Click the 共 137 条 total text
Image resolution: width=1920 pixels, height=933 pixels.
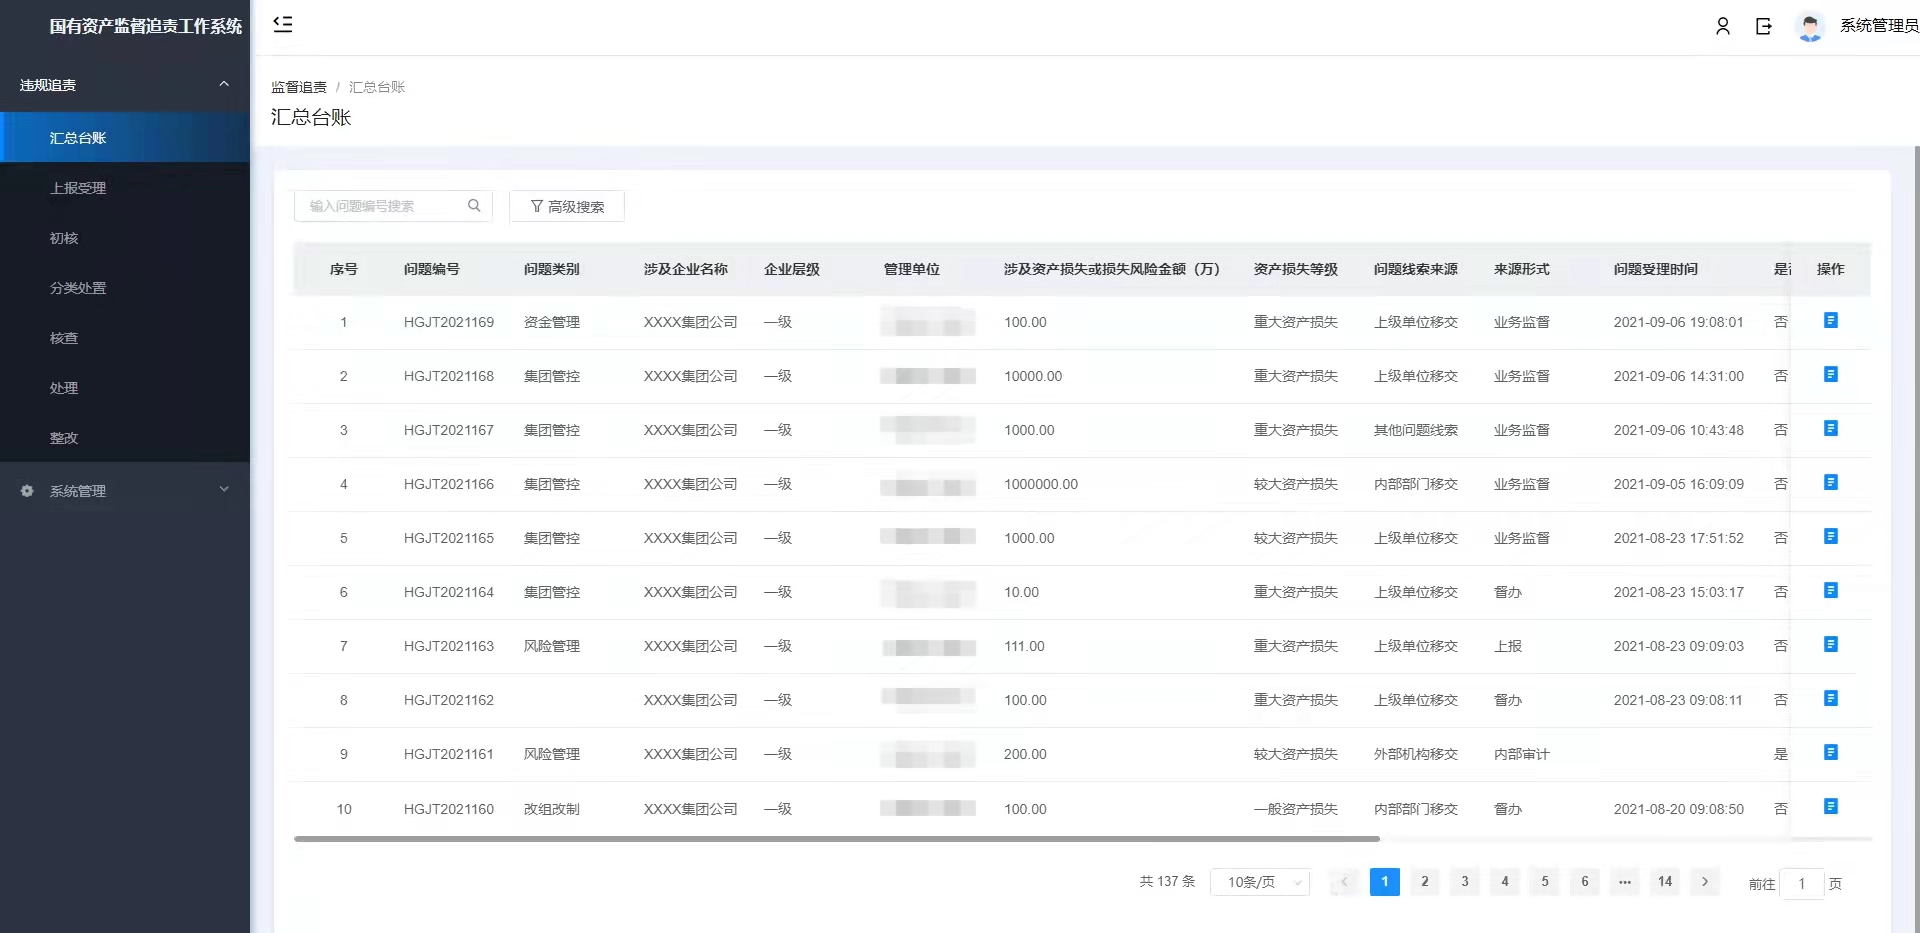(x=1167, y=881)
